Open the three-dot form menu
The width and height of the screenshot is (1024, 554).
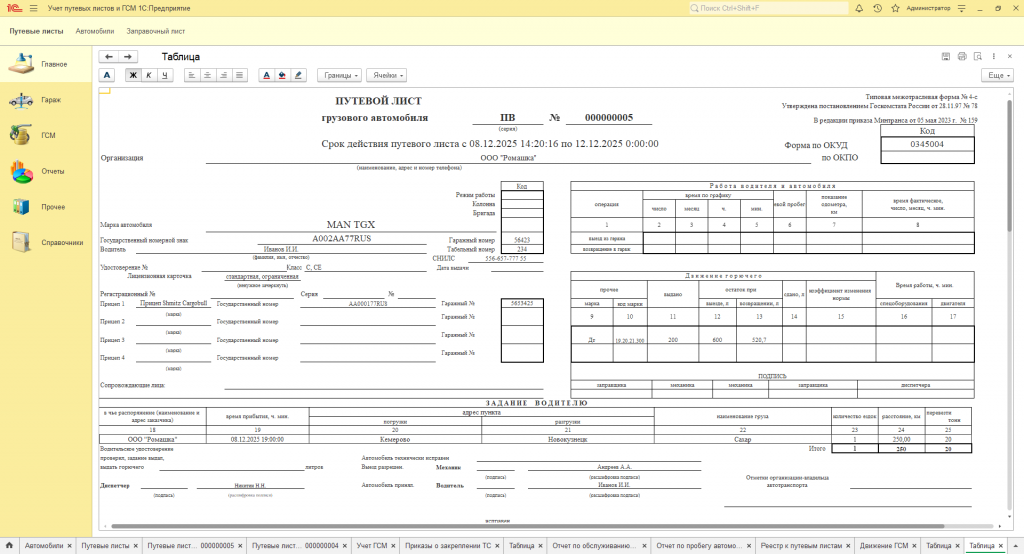click(x=994, y=57)
